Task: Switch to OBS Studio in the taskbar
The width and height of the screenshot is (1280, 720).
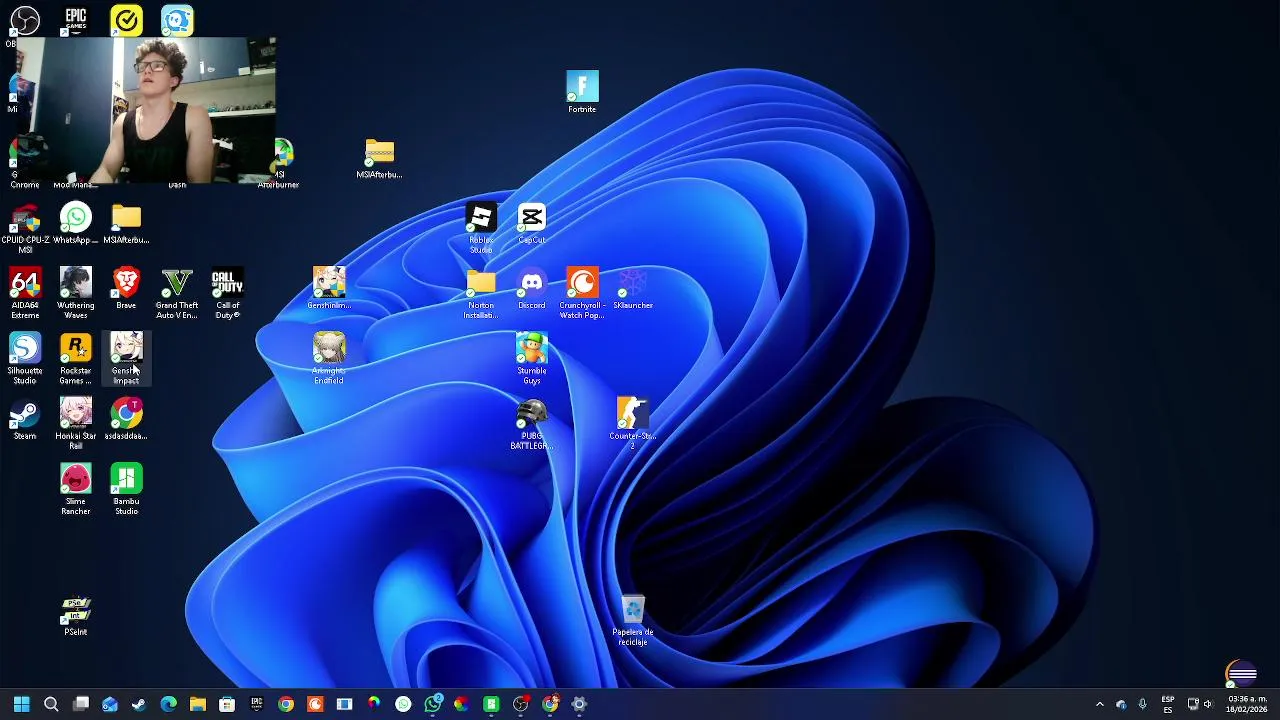Action: tap(521, 704)
